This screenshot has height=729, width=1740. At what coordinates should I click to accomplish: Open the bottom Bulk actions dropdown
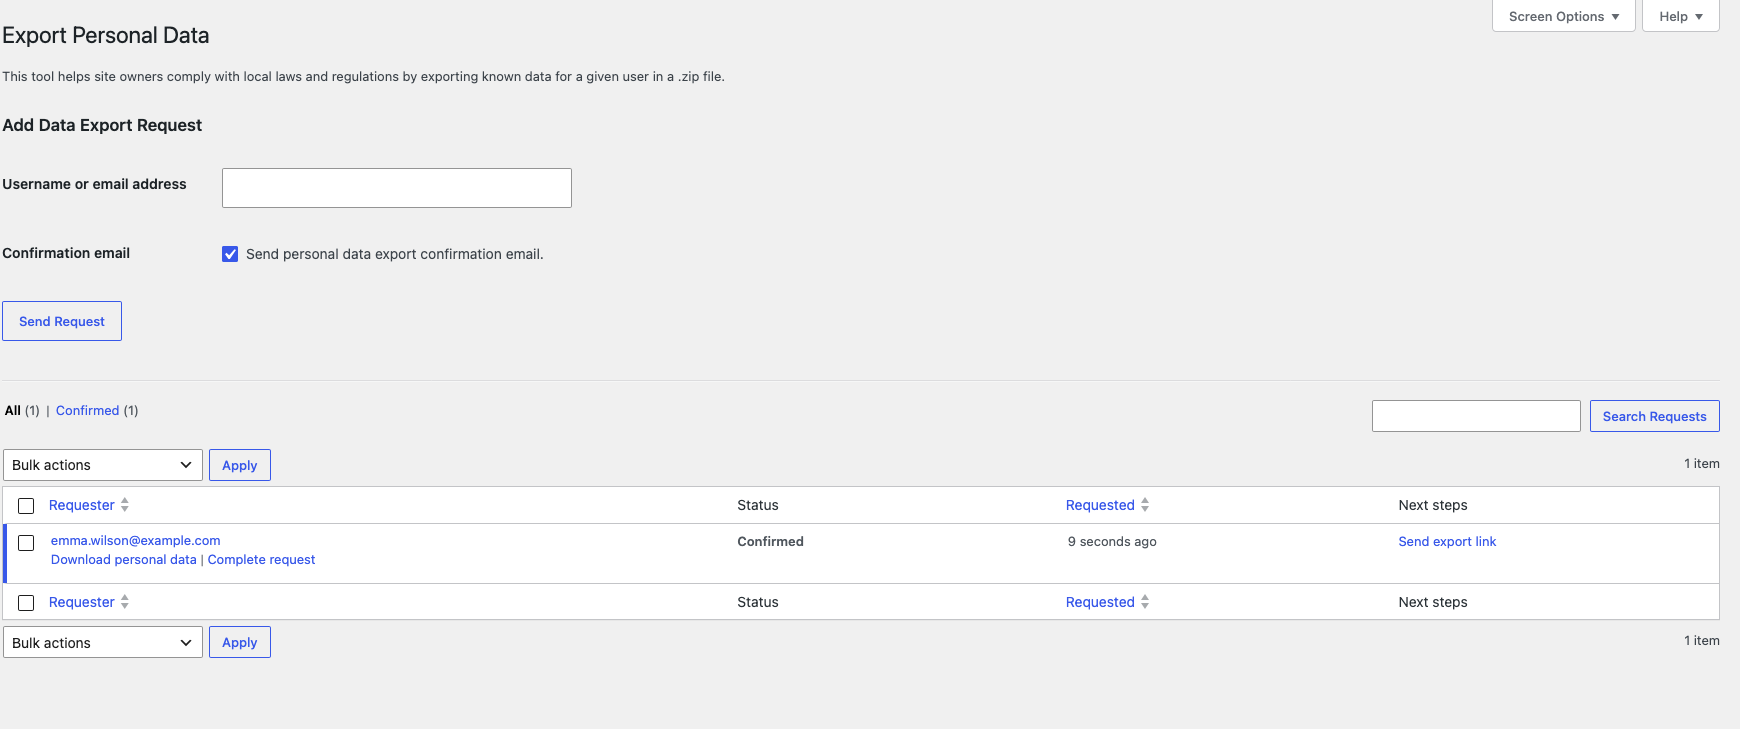tap(103, 642)
